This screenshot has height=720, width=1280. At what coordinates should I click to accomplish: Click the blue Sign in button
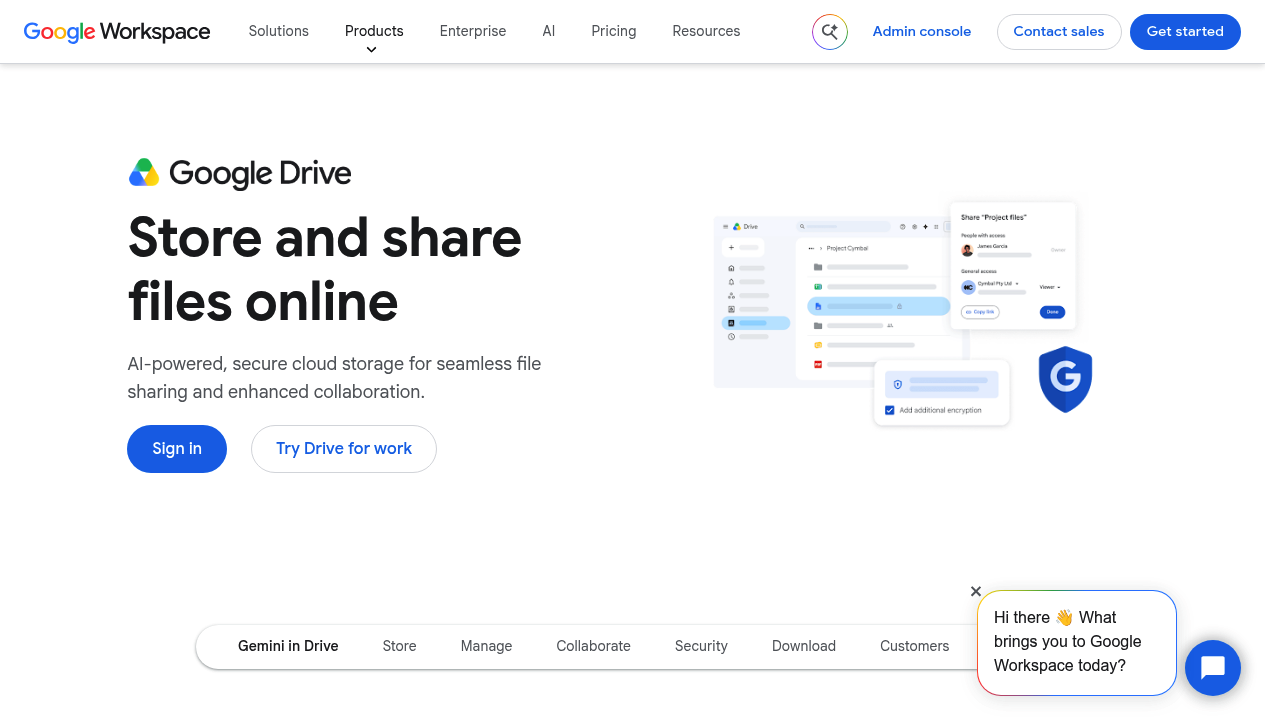[177, 449]
